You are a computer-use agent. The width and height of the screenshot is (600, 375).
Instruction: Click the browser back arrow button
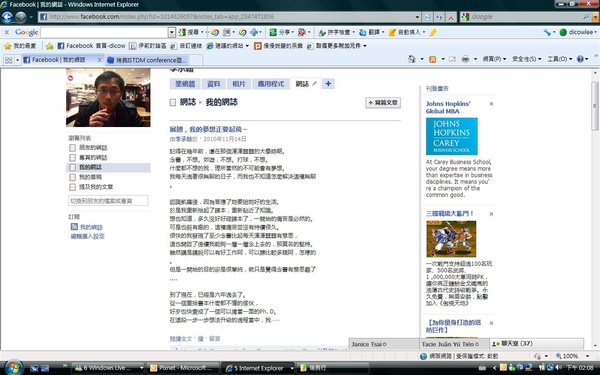pyautogui.click(x=7, y=17)
